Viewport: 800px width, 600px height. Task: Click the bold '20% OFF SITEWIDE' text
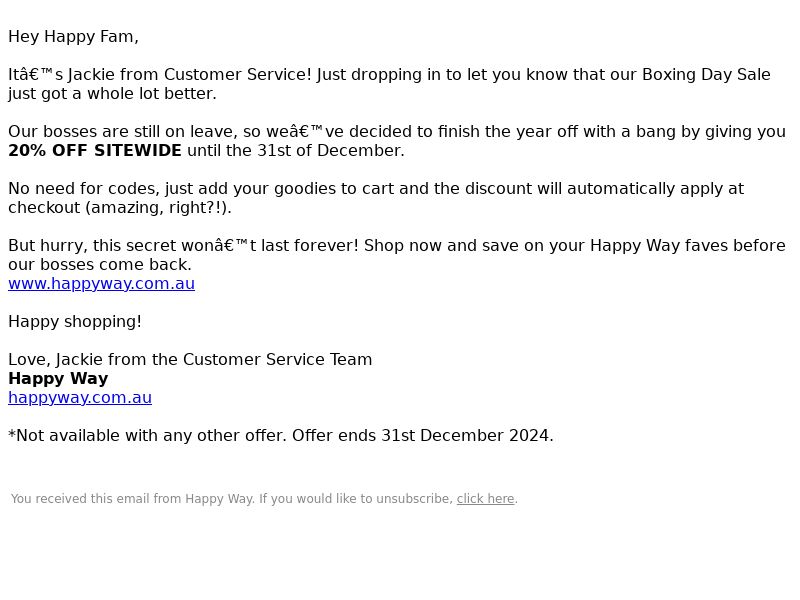pyautogui.click(x=95, y=151)
